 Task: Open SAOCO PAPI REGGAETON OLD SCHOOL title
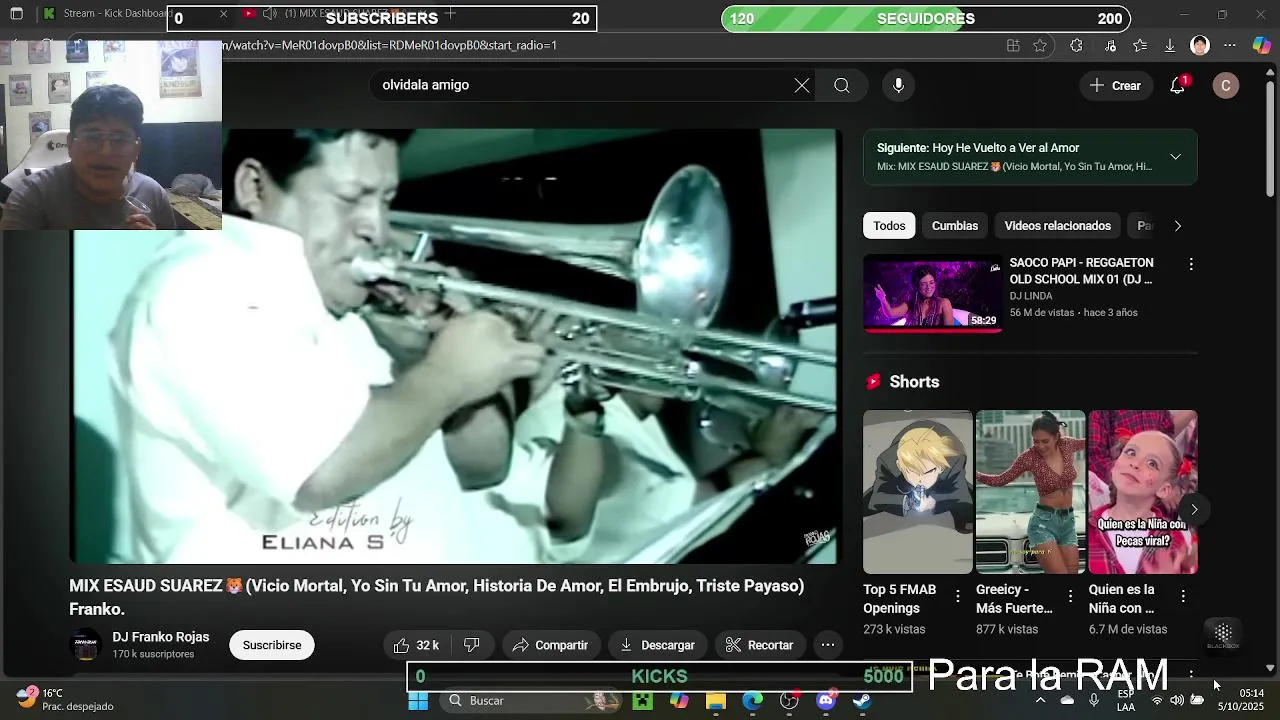point(1081,271)
